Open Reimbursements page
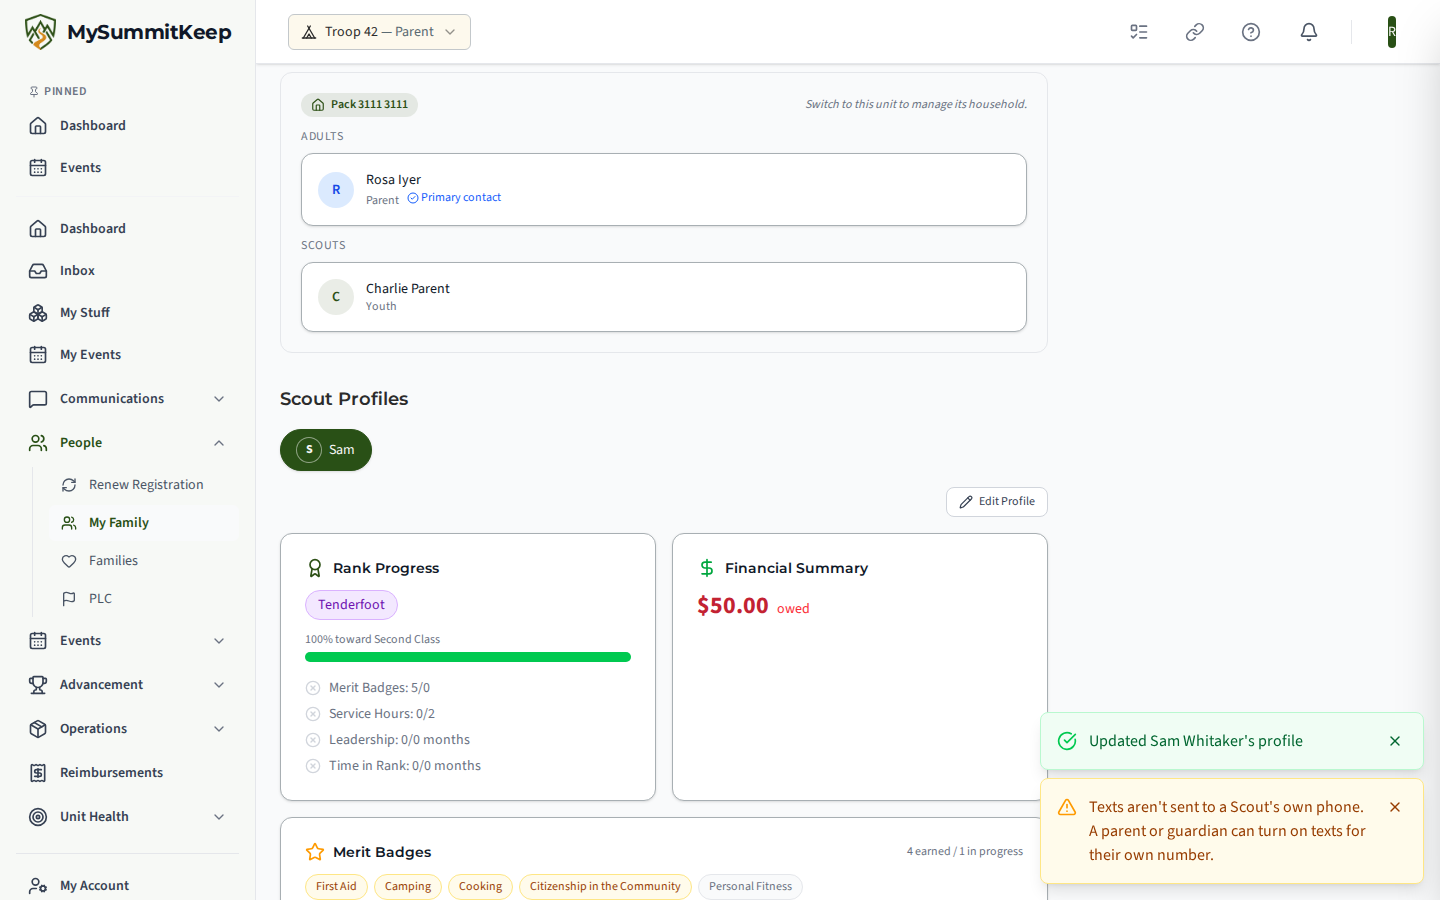The height and width of the screenshot is (900, 1440). pyautogui.click(x=128, y=773)
